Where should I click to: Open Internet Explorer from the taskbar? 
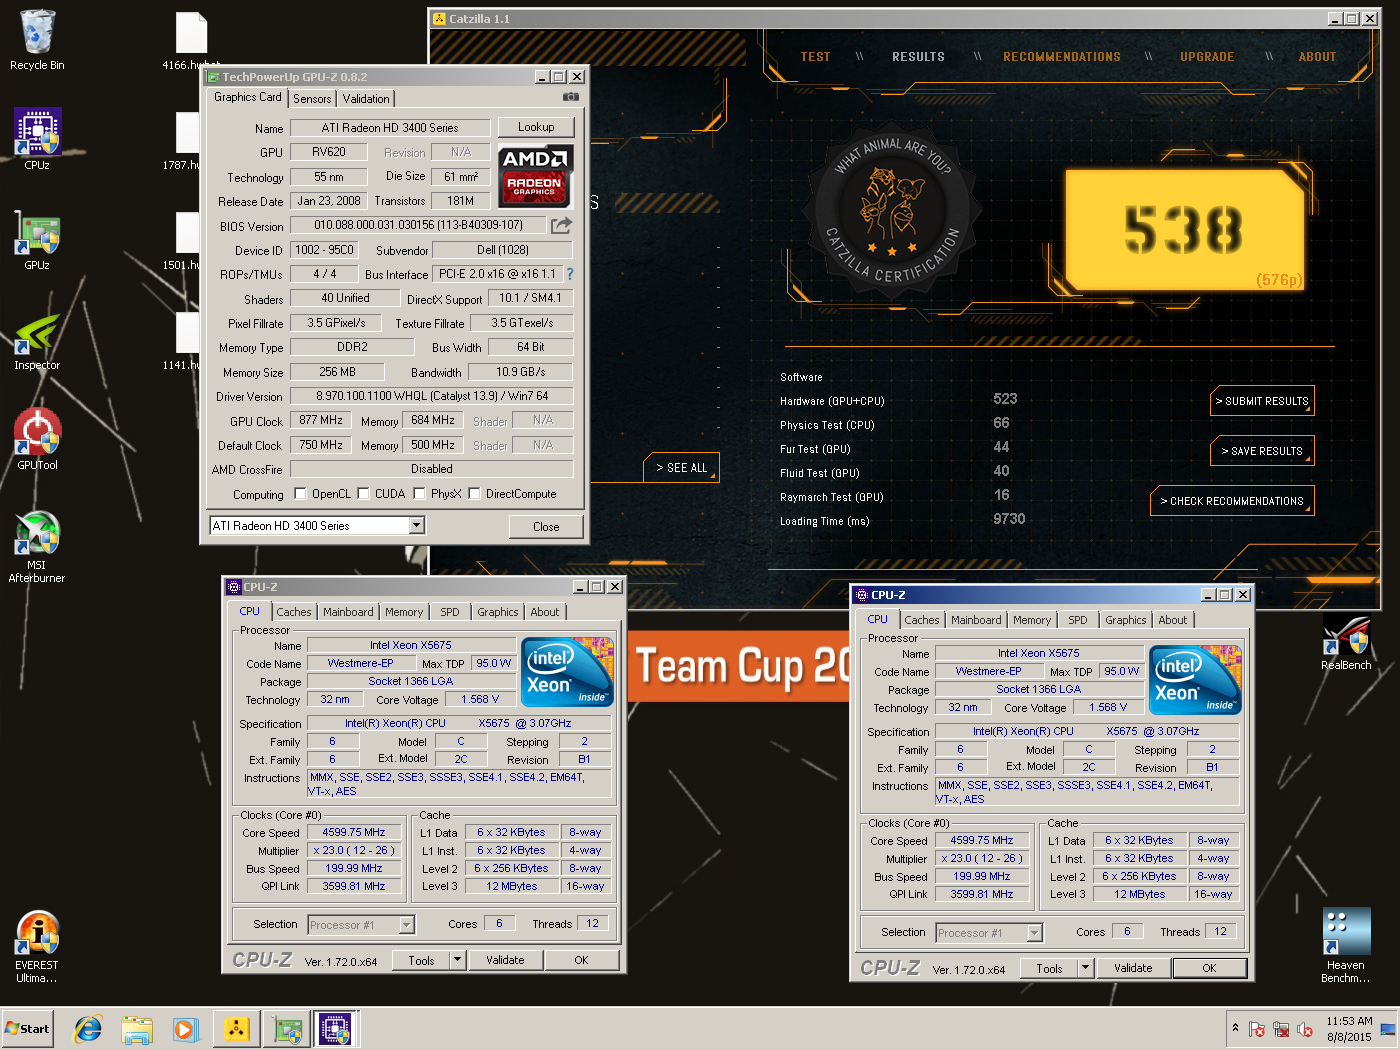click(88, 1028)
